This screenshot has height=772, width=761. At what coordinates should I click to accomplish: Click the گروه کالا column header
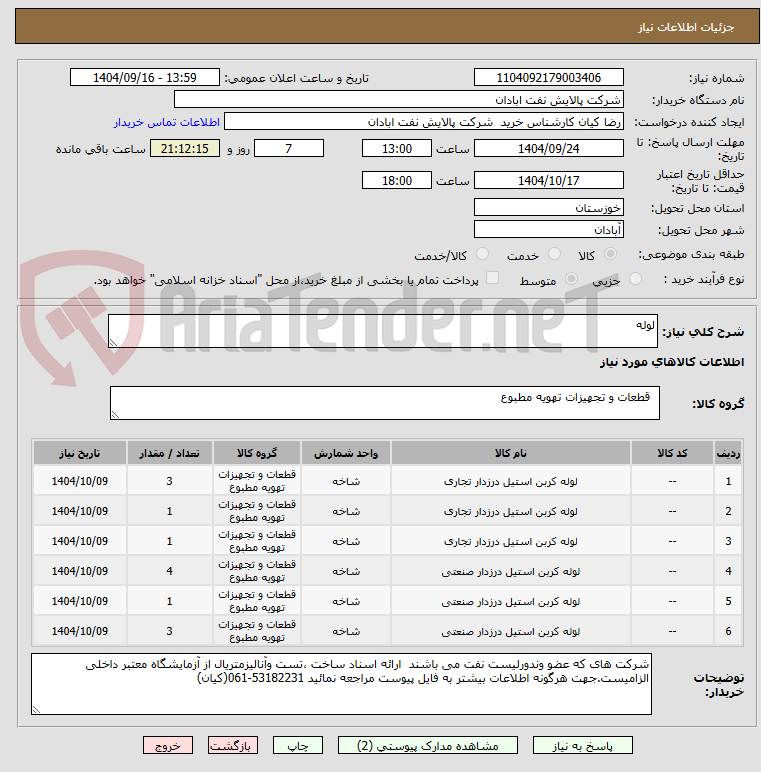pyautogui.click(x=256, y=453)
